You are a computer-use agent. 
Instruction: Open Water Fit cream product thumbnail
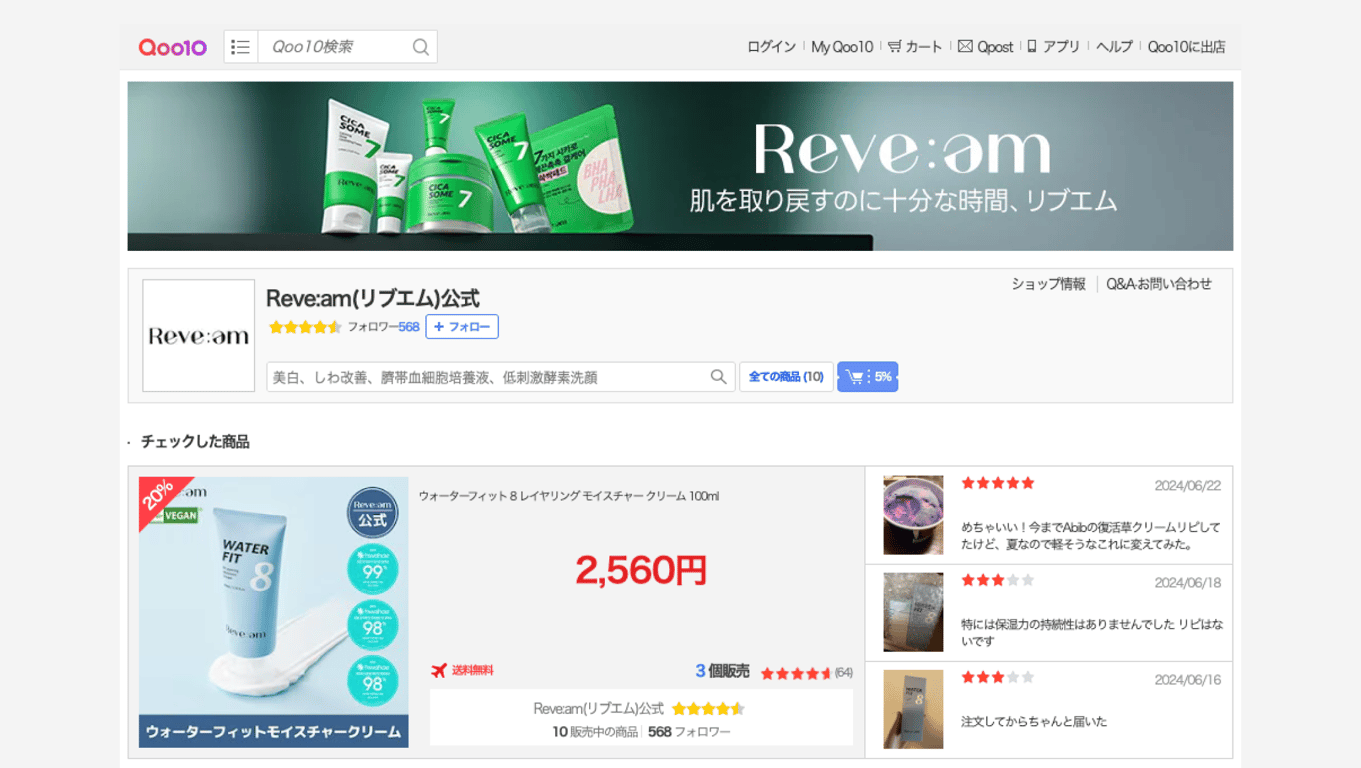(274, 612)
